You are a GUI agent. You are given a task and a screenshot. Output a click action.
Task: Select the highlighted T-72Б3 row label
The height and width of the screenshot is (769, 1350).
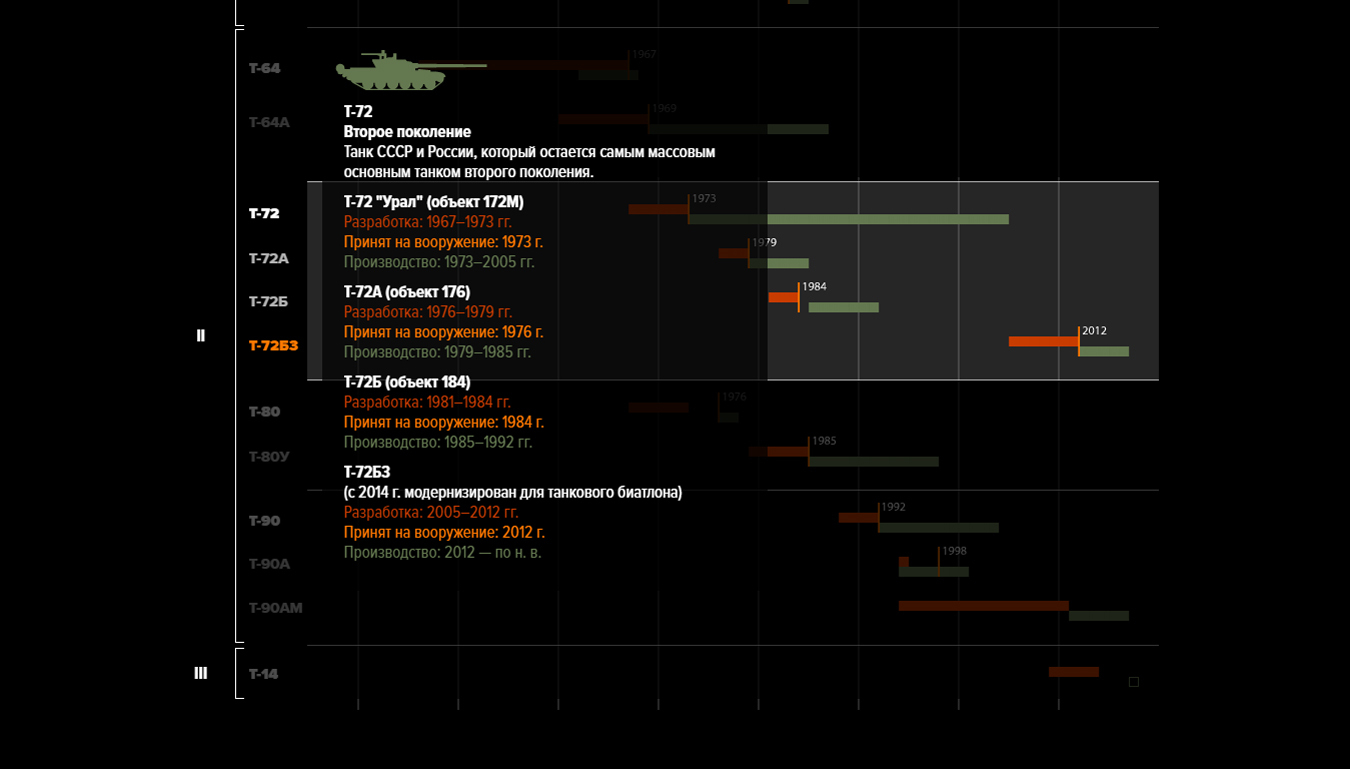pos(274,346)
